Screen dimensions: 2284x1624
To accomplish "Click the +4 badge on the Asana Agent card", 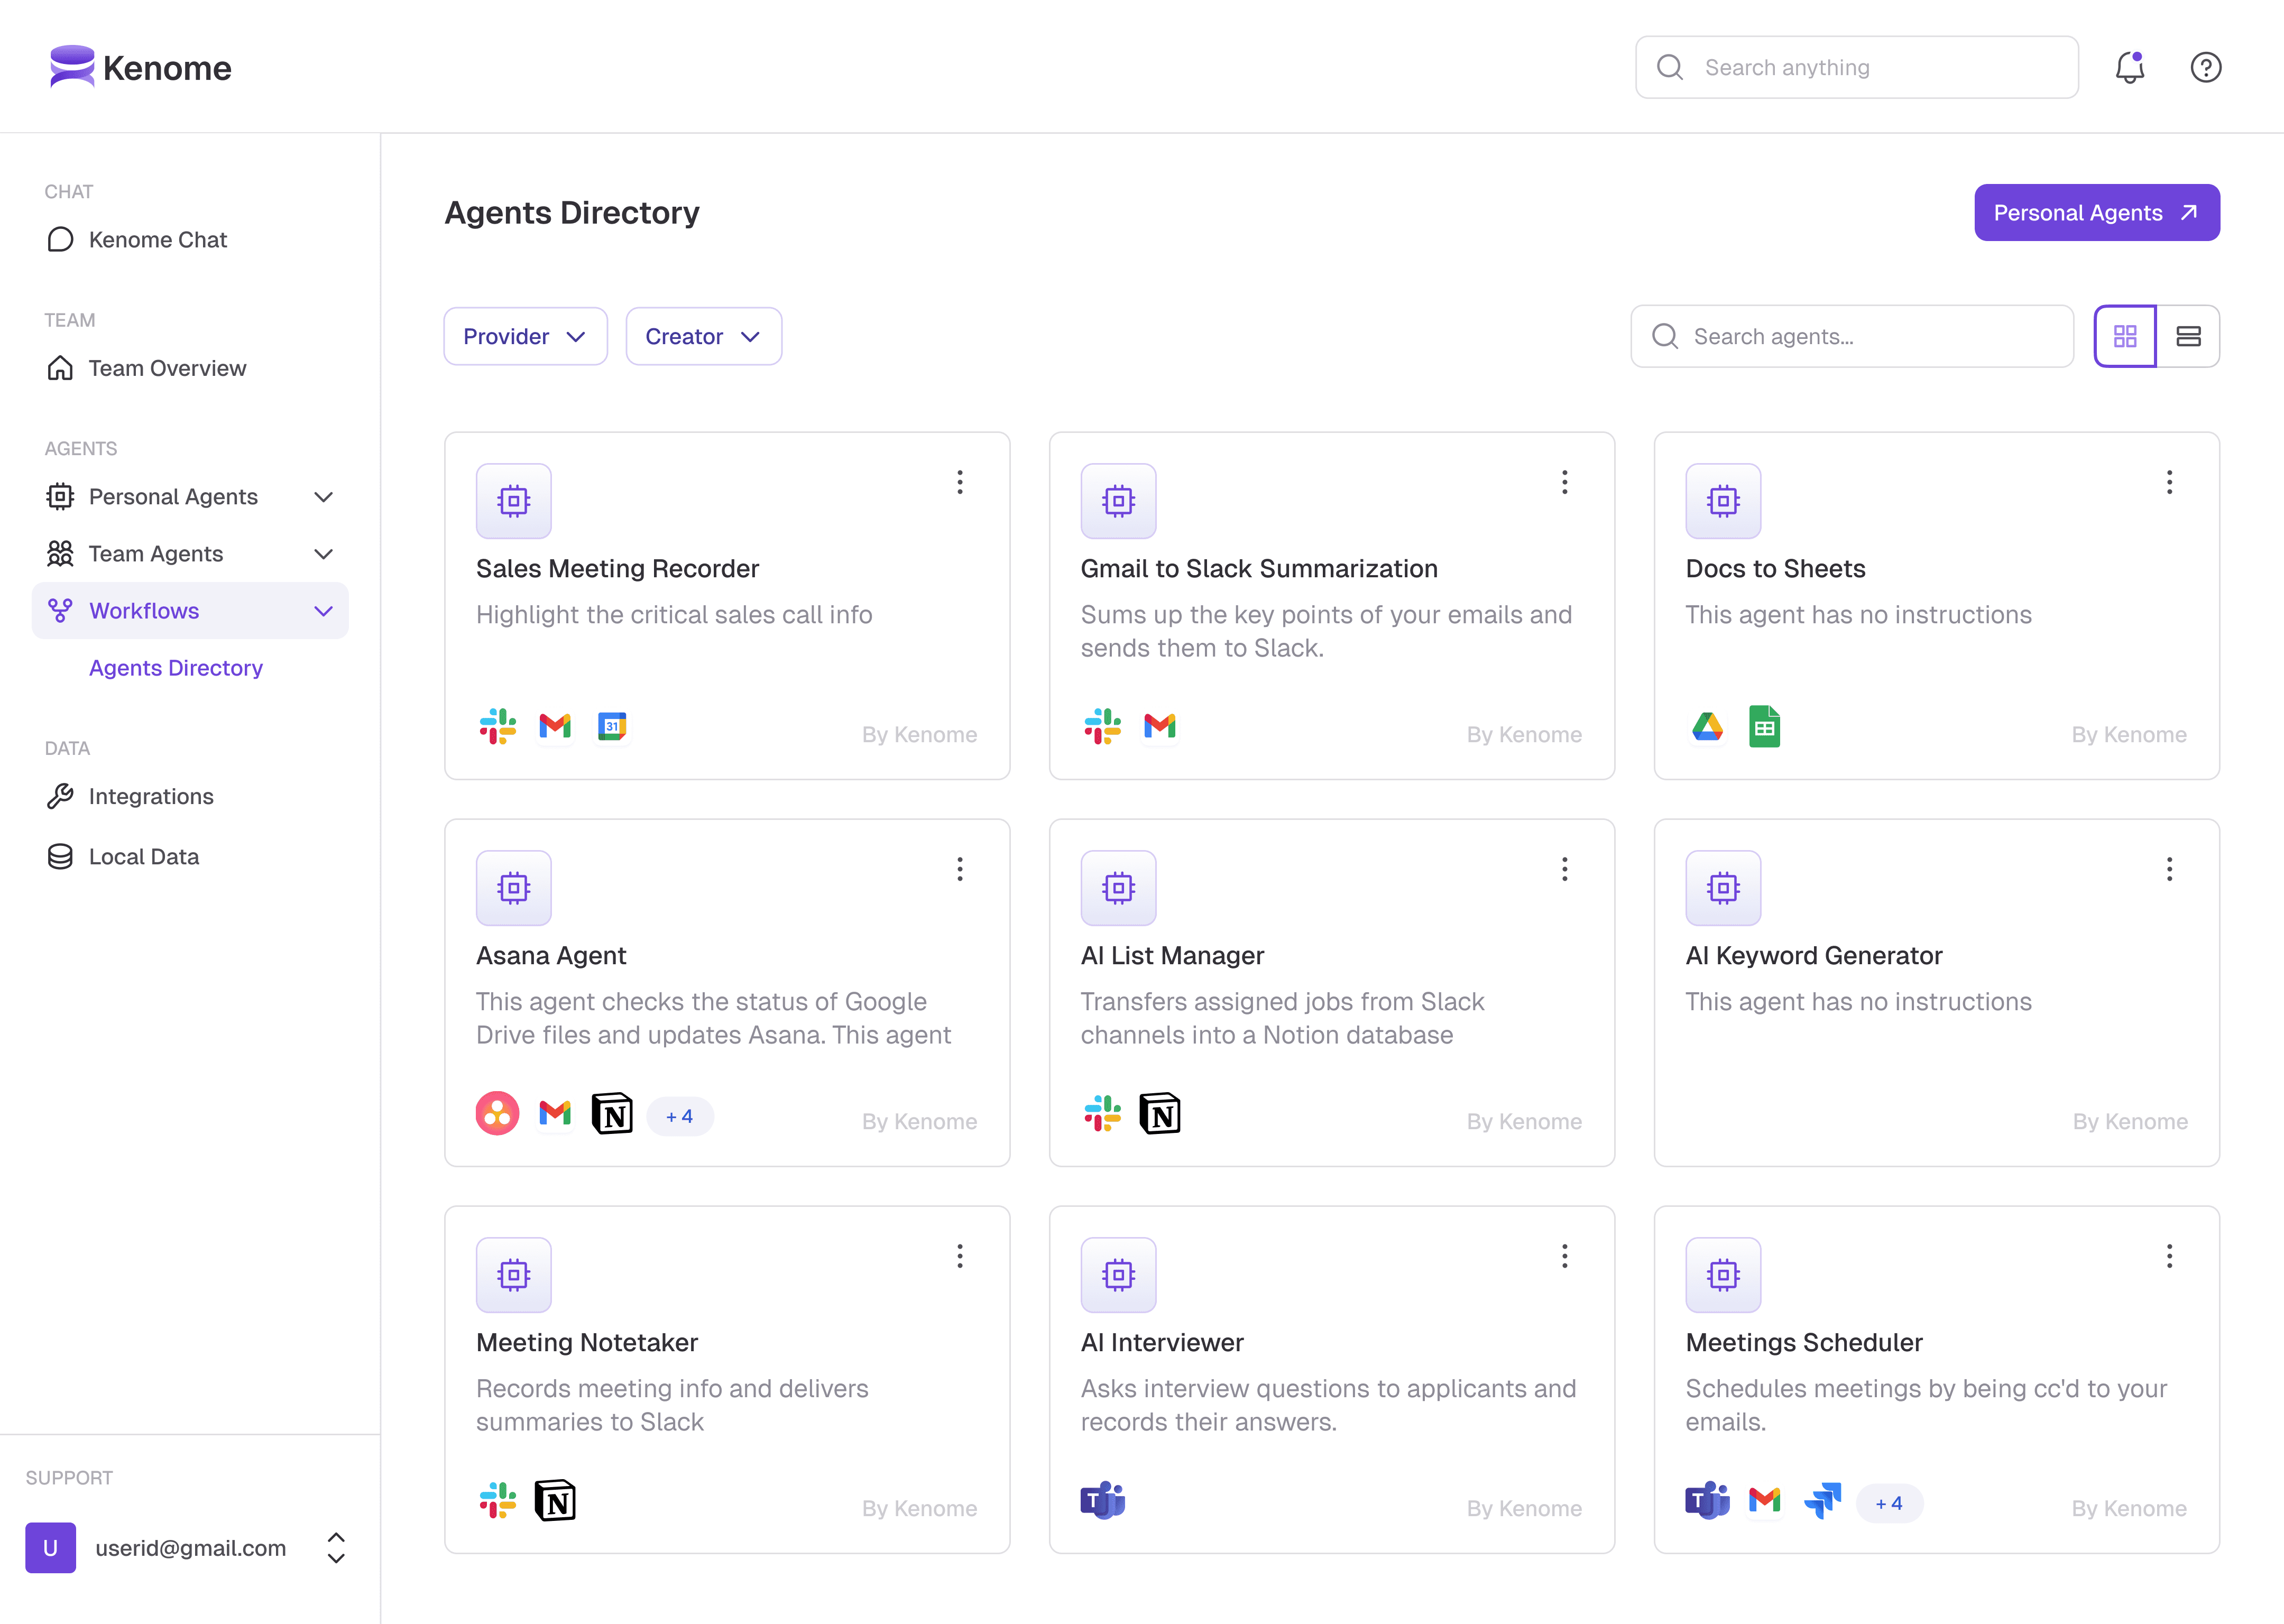I will click(x=679, y=1116).
